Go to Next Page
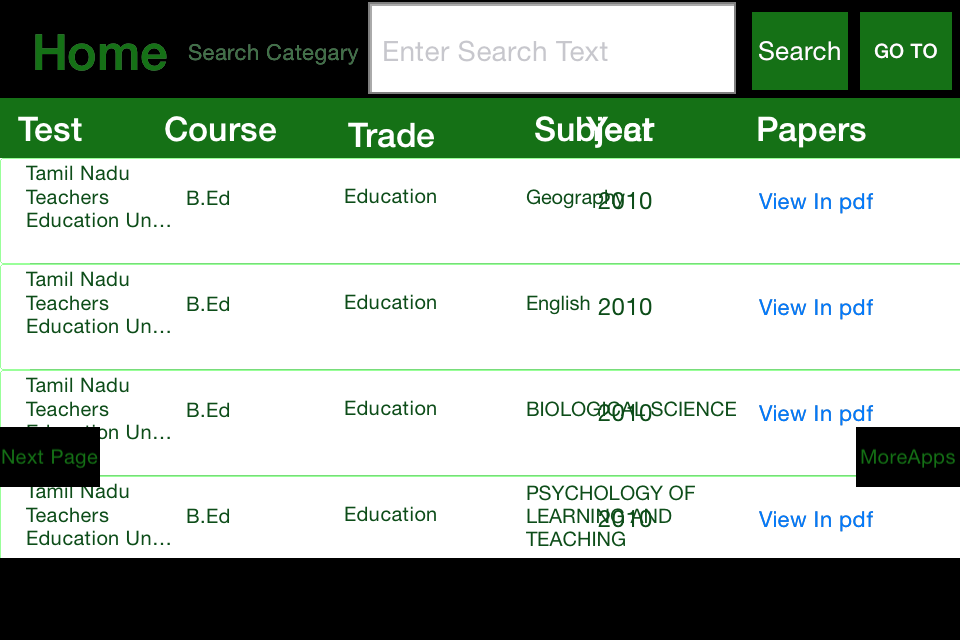The height and width of the screenshot is (640, 960). (x=50, y=457)
